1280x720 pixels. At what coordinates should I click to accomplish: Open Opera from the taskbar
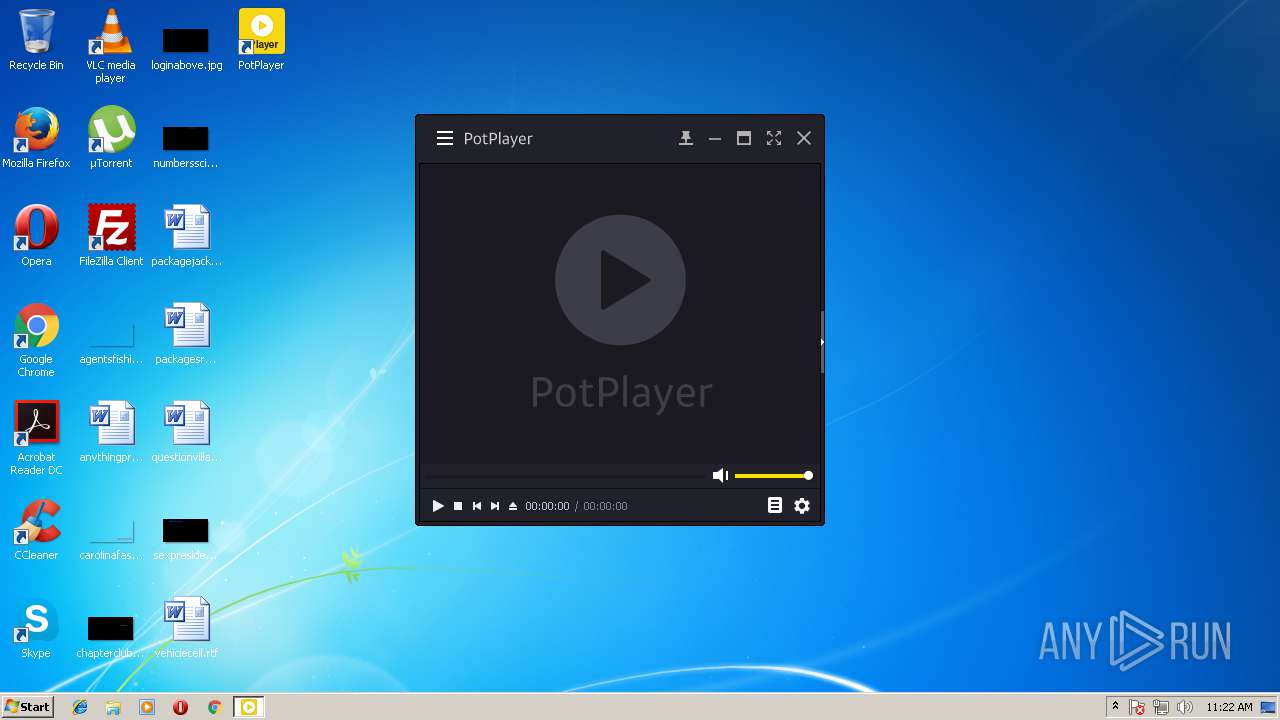[x=180, y=707]
